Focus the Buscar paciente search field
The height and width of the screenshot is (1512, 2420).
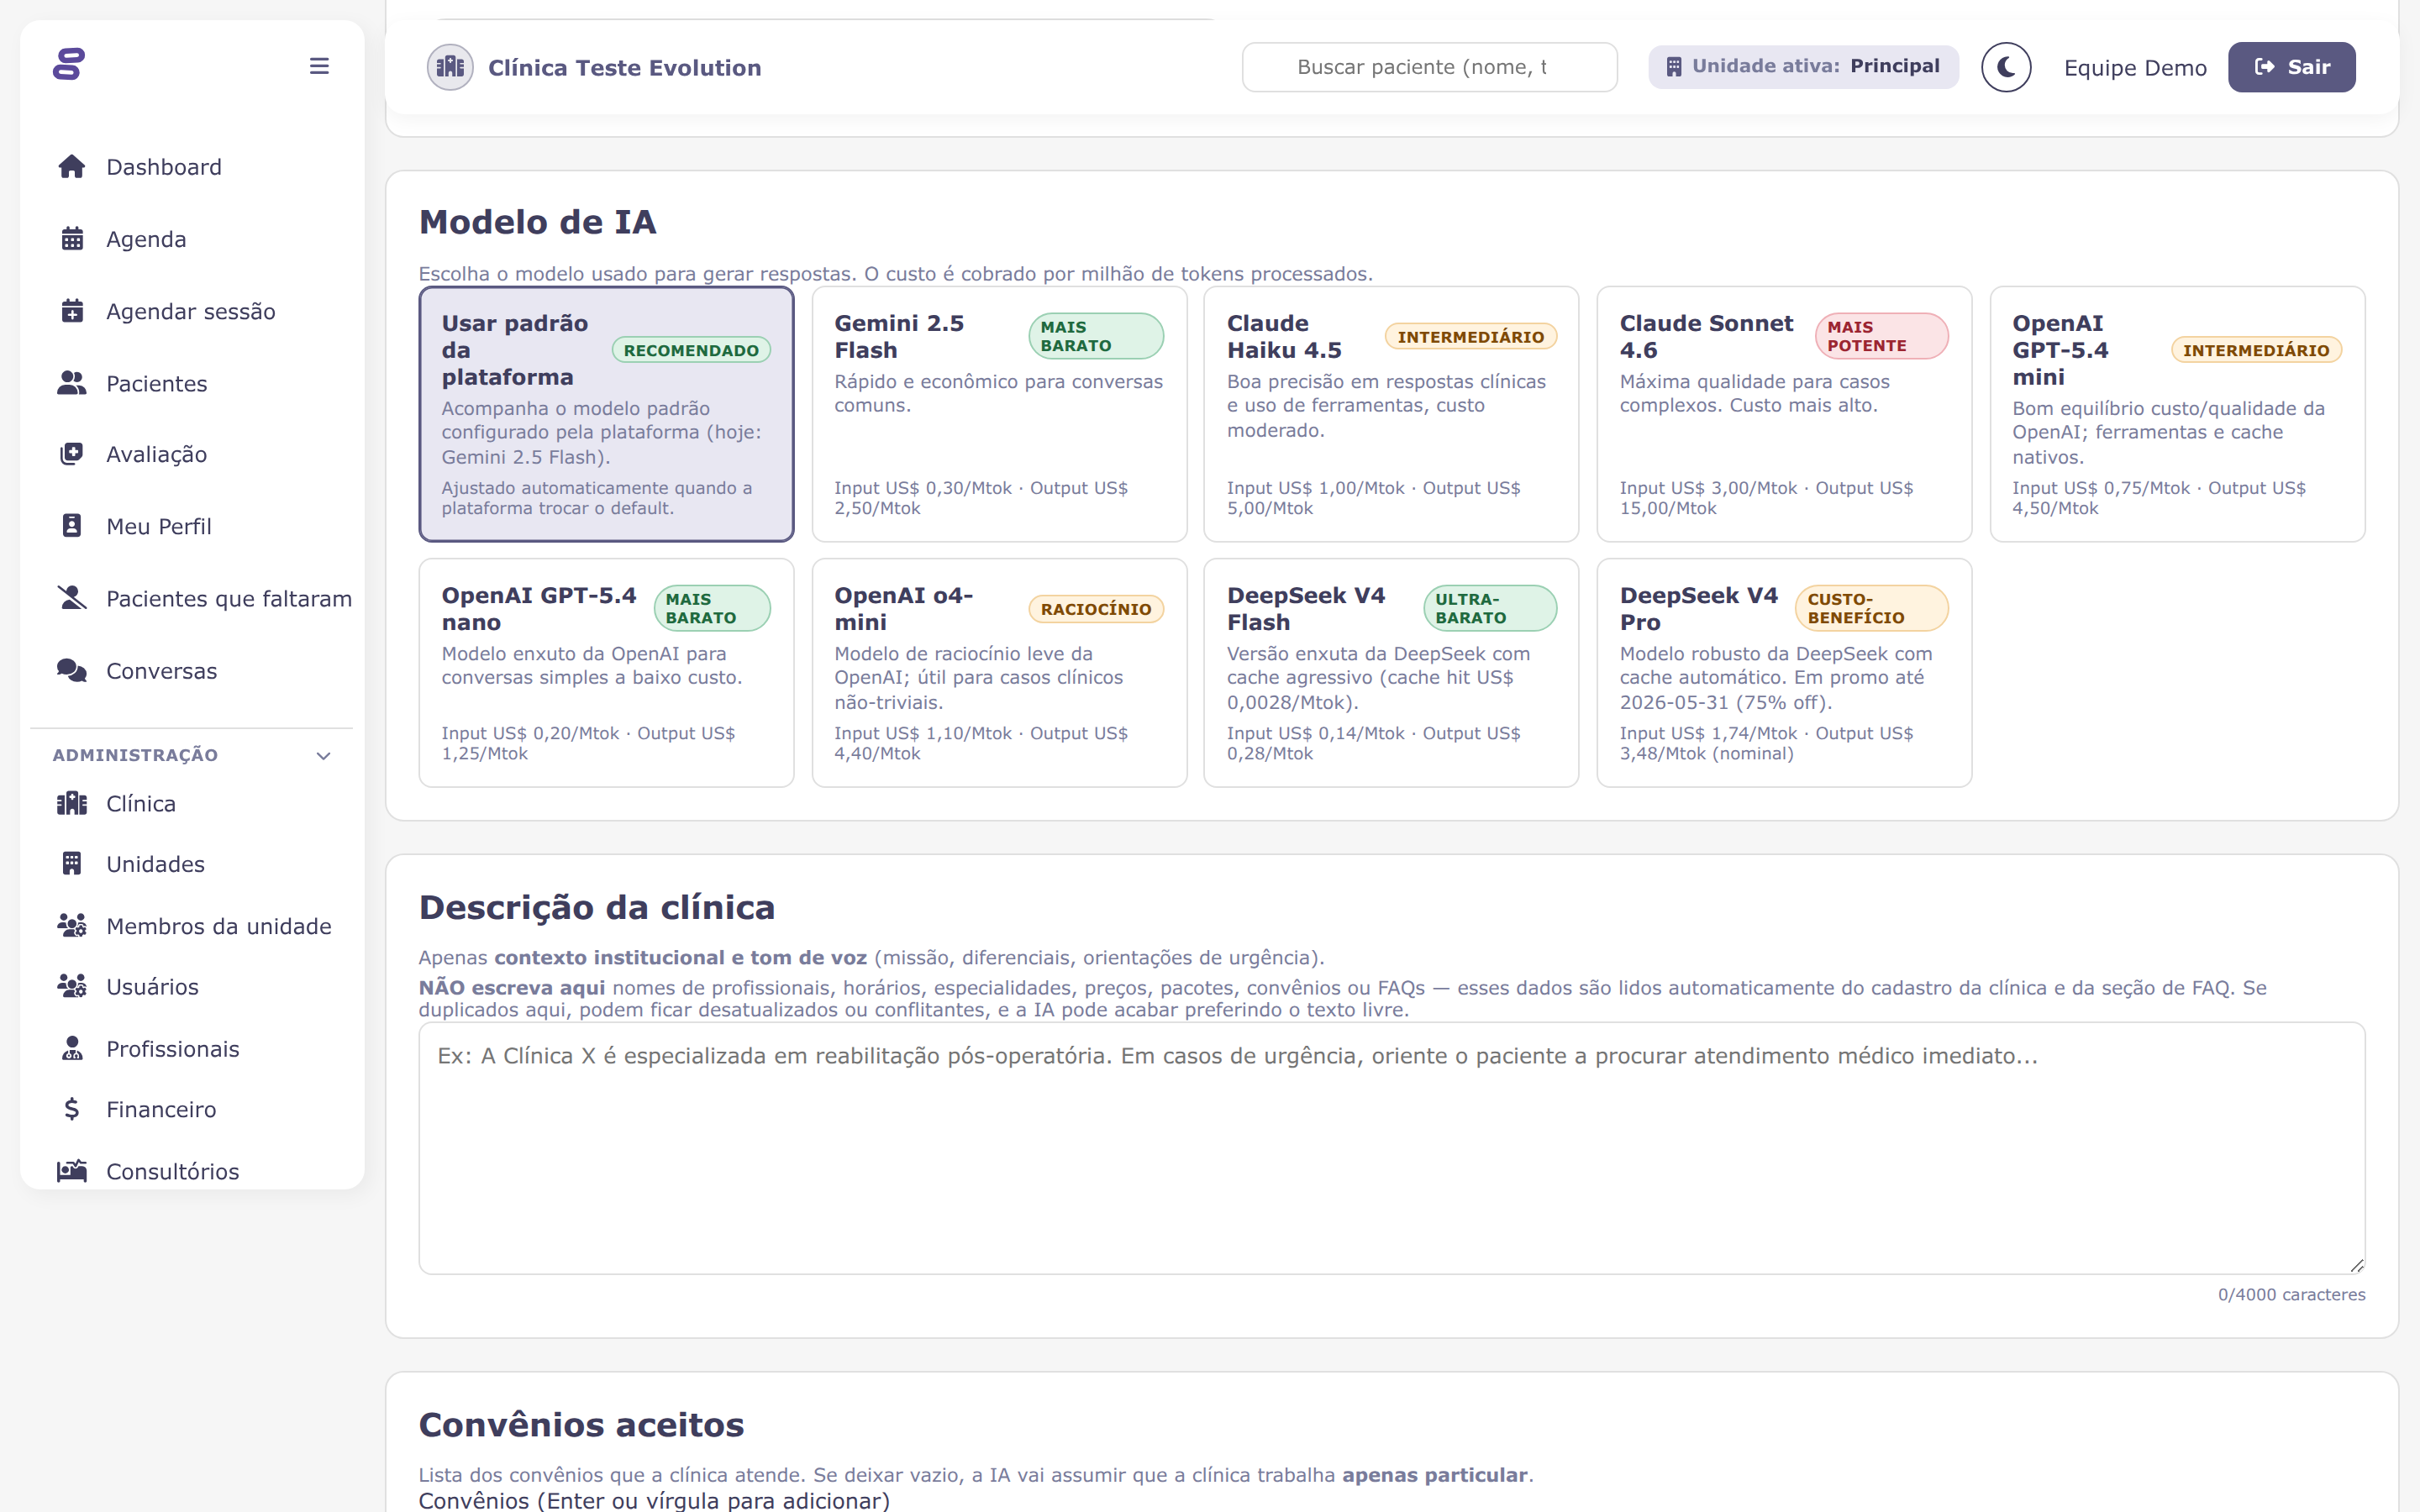(x=1429, y=67)
